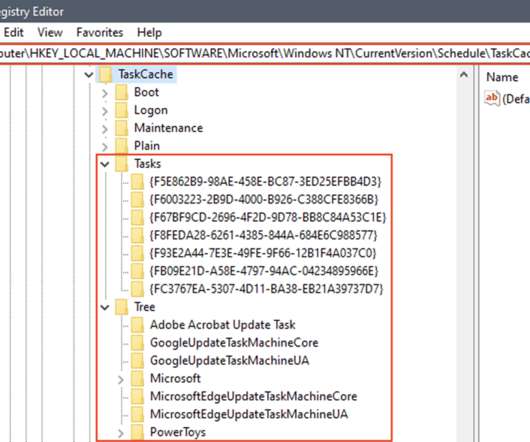Expand the Maintenance key
Image resolution: width=530 pixels, height=442 pixels.
[105, 128]
